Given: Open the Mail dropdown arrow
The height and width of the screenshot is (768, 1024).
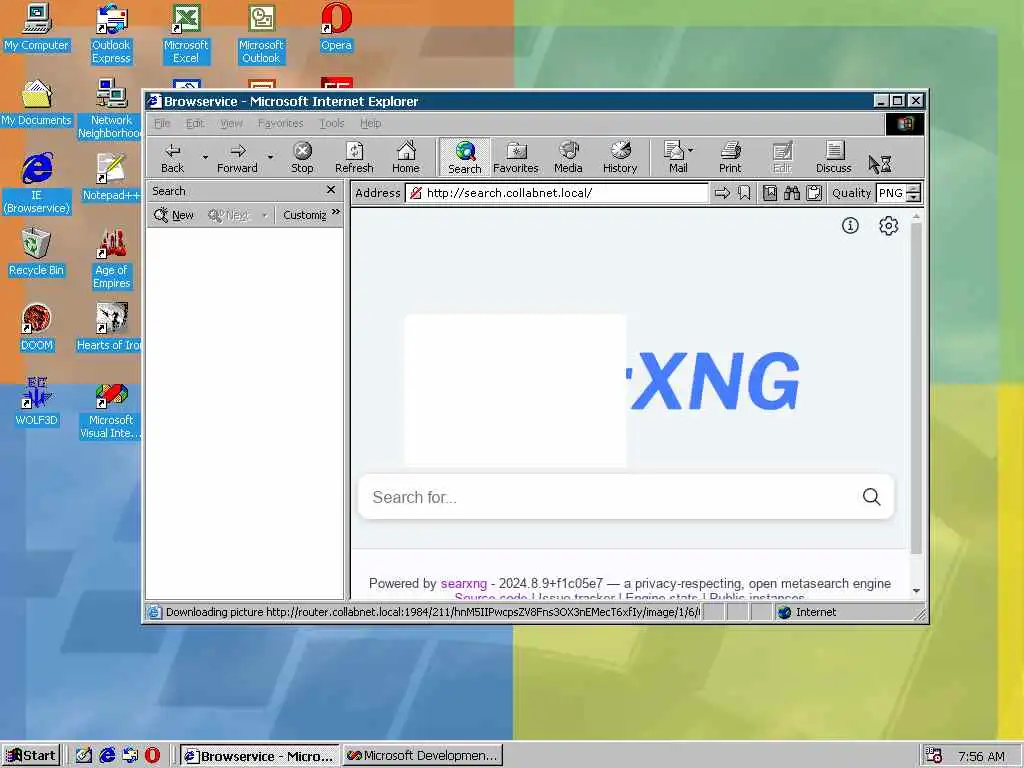Looking at the screenshot, I should tap(691, 150).
